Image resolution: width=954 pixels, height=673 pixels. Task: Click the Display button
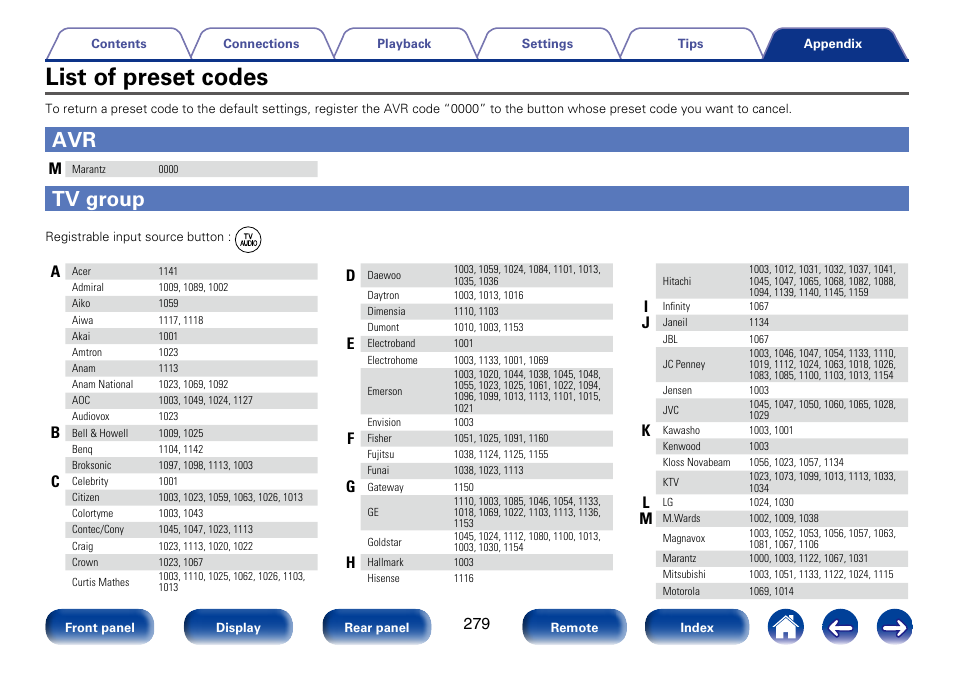pyautogui.click(x=238, y=627)
